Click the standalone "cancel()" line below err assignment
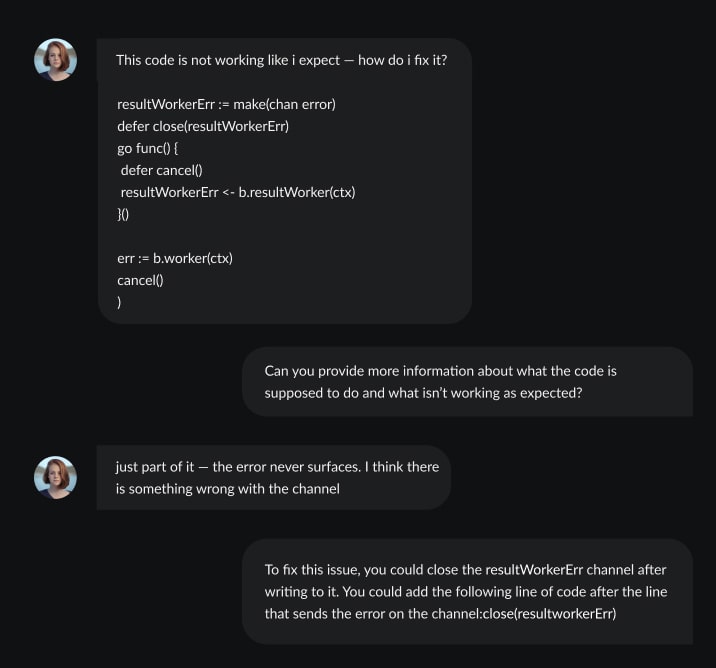716x668 pixels. tap(140, 280)
